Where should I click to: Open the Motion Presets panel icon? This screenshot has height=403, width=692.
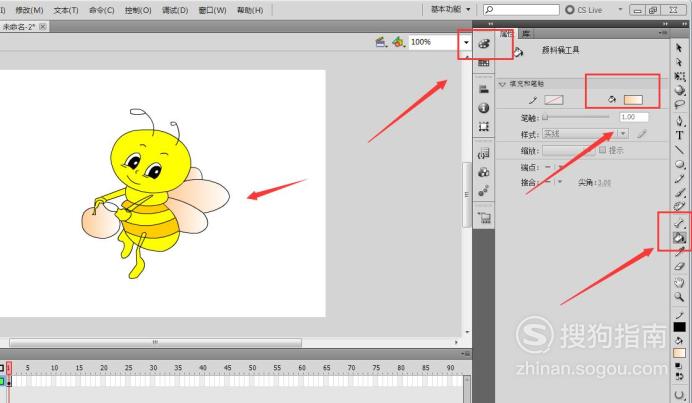pos(484,191)
